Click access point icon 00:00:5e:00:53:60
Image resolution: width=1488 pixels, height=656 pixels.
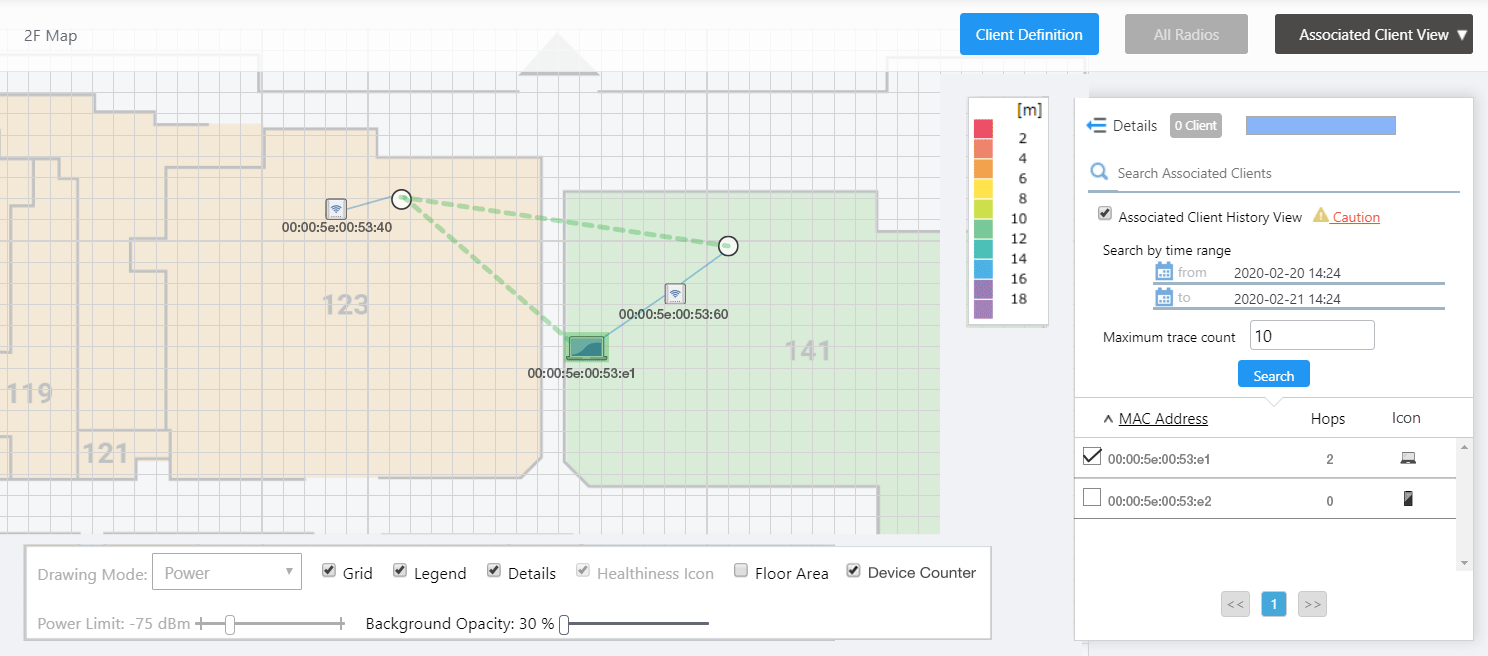pos(675,294)
